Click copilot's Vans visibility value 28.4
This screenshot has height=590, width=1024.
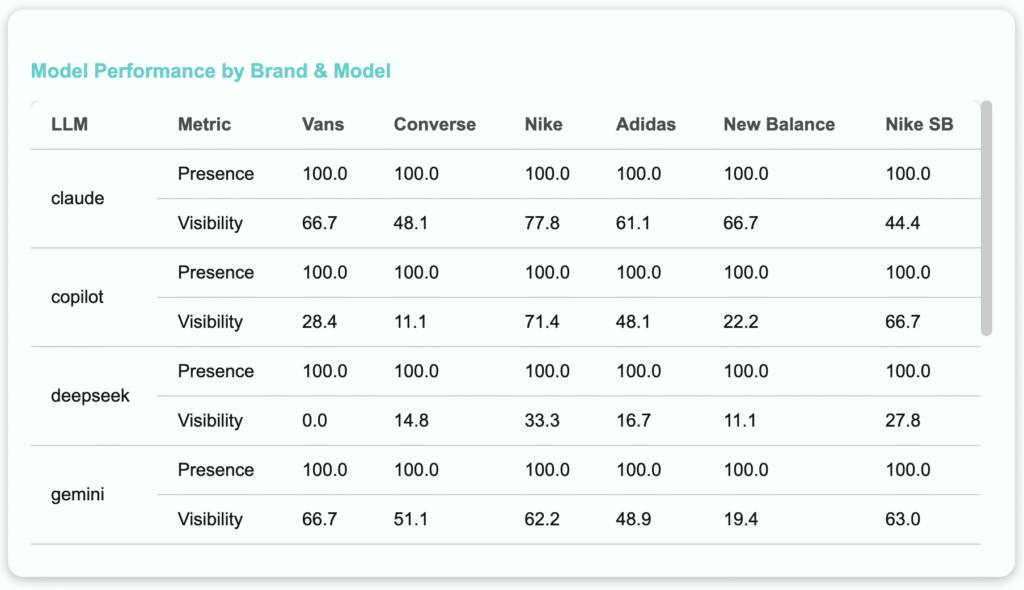319,322
